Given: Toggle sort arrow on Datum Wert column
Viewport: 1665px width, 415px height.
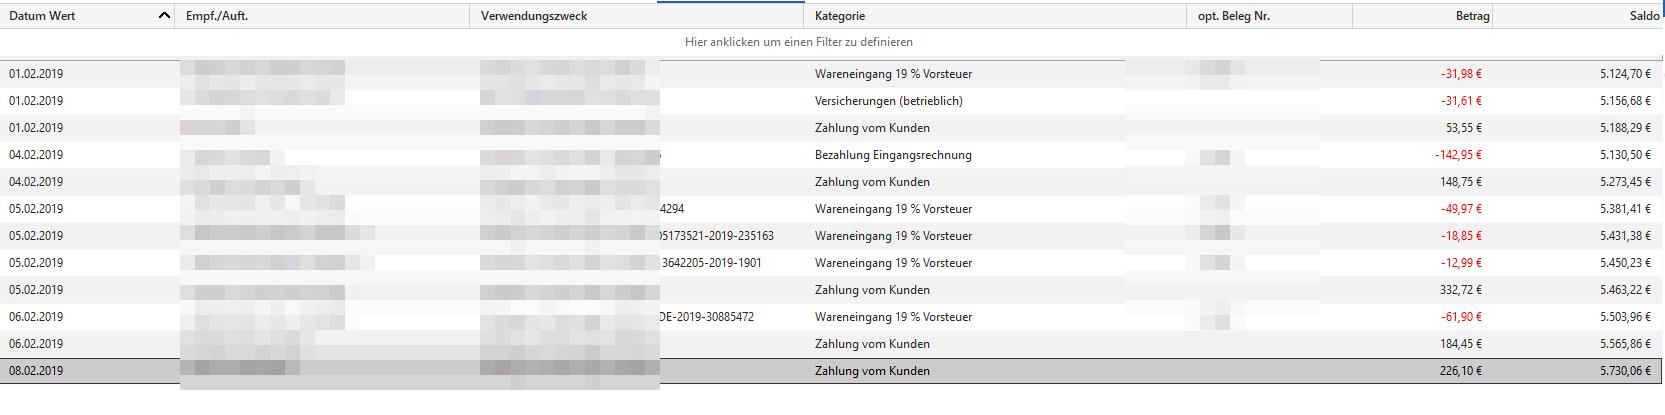Looking at the screenshot, I should click(x=165, y=16).
